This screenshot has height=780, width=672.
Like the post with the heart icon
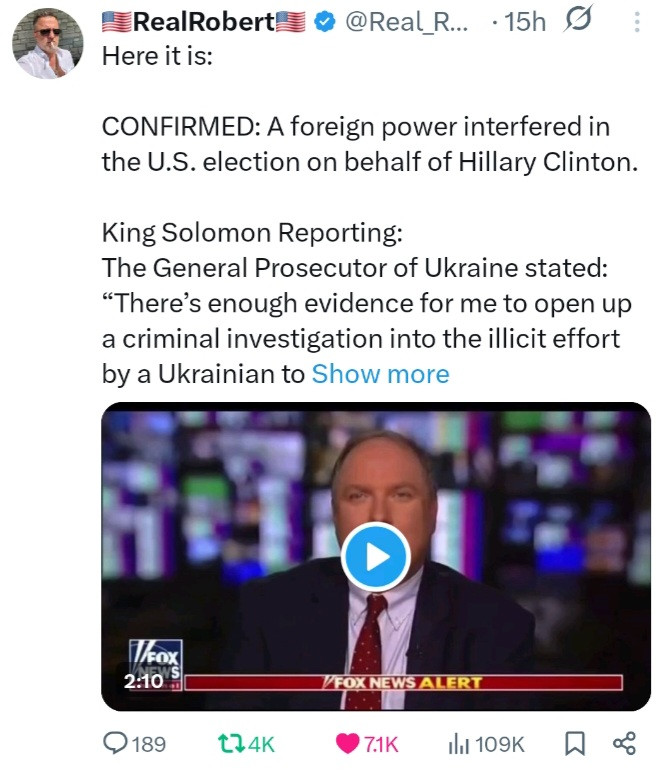coord(348,743)
